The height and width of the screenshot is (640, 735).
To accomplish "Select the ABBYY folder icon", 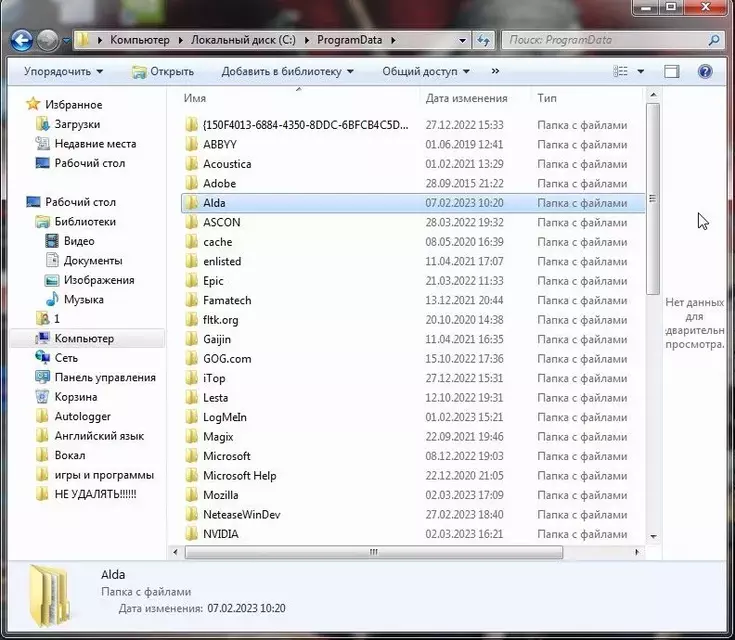I will coord(191,144).
